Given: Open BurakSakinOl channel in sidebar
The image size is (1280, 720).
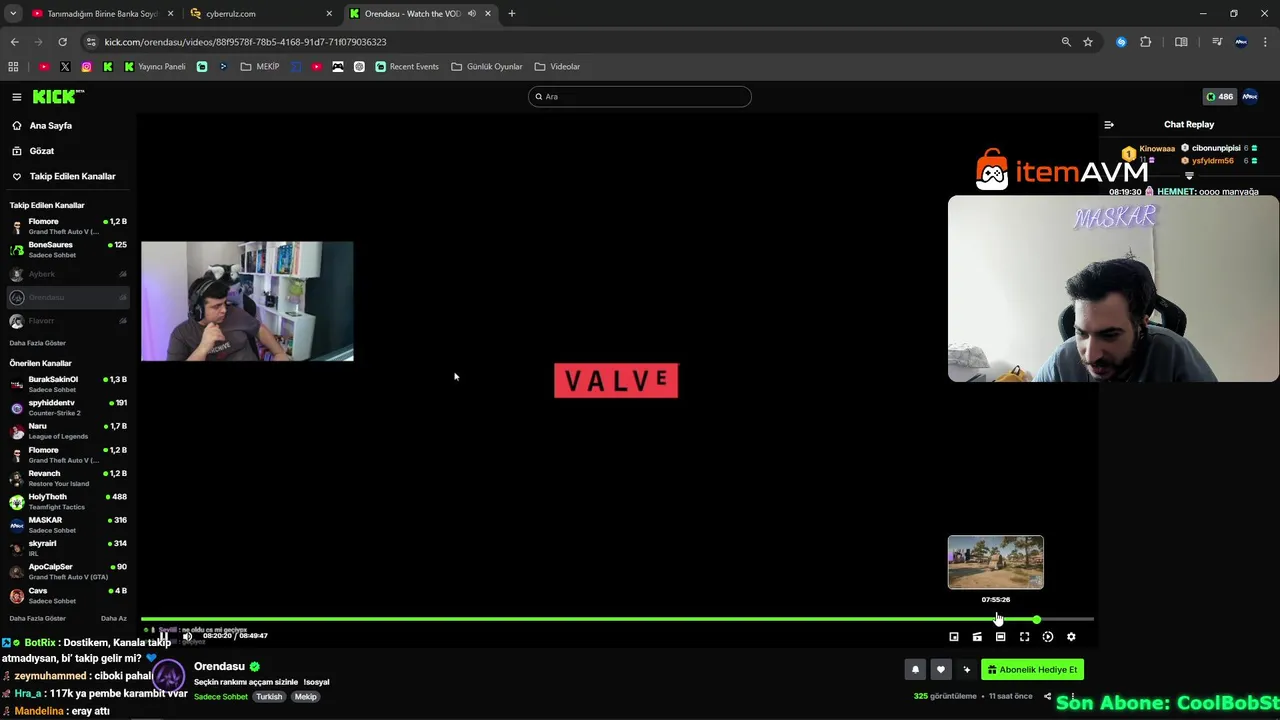Looking at the screenshot, I should tap(68, 384).
